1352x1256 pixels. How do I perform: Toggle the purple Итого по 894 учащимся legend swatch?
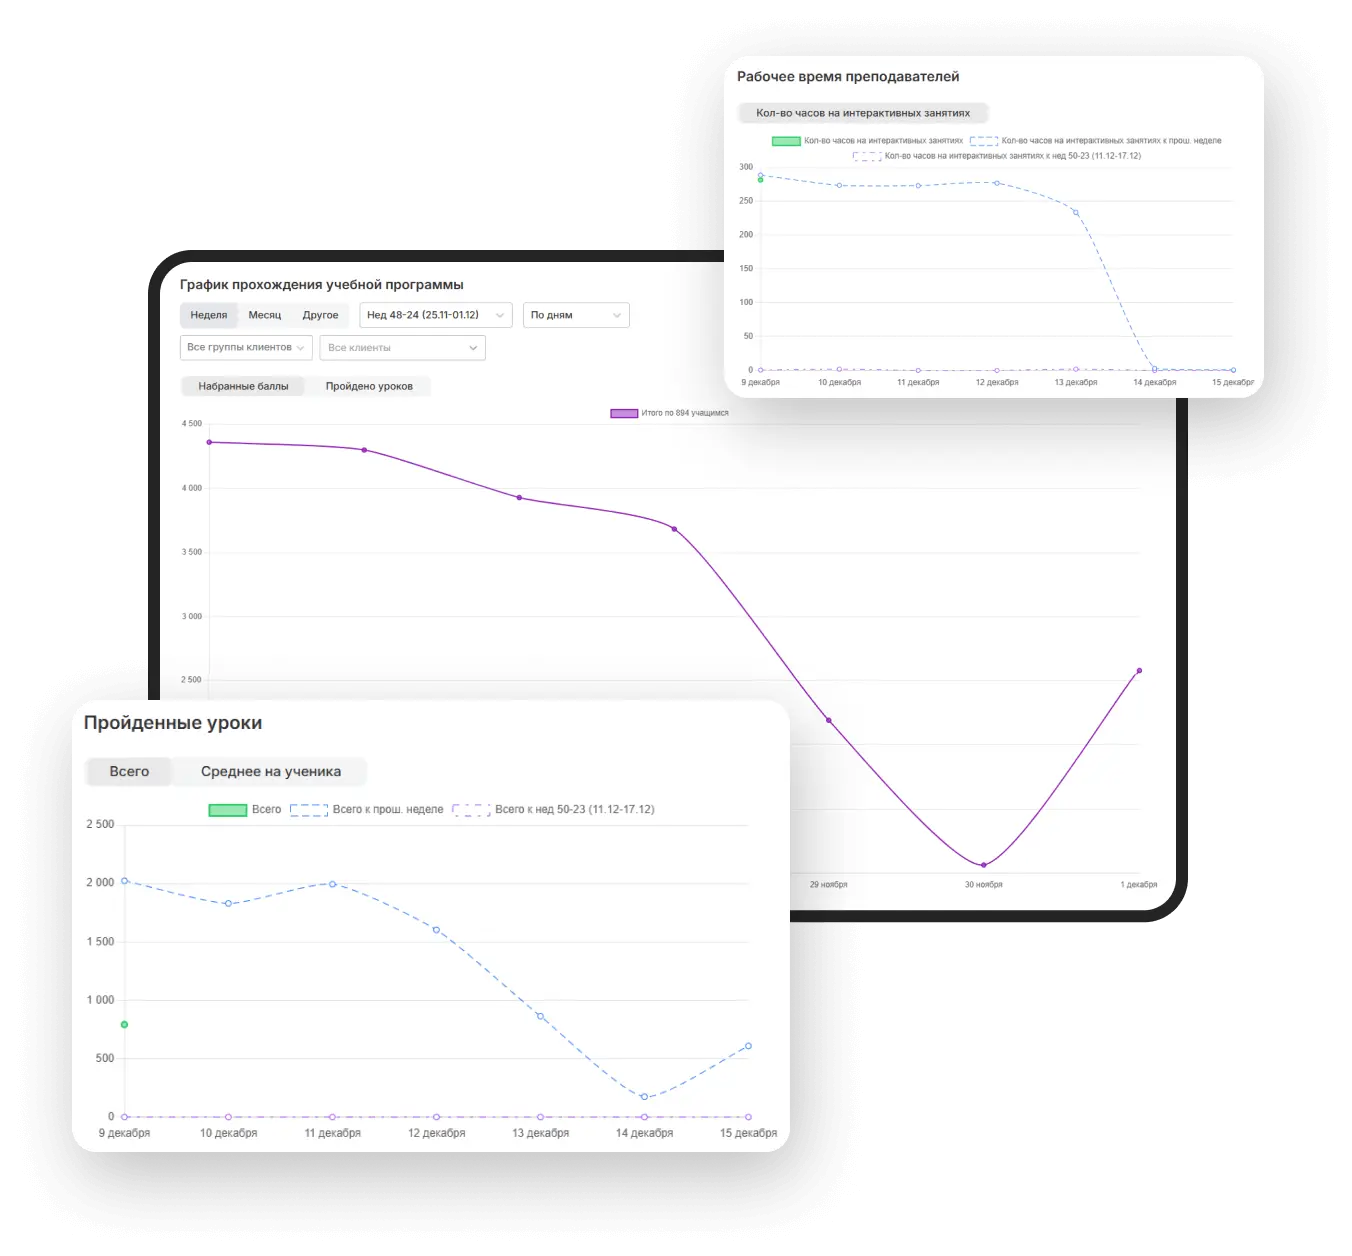pyautogui.click(x=624, y=413)
